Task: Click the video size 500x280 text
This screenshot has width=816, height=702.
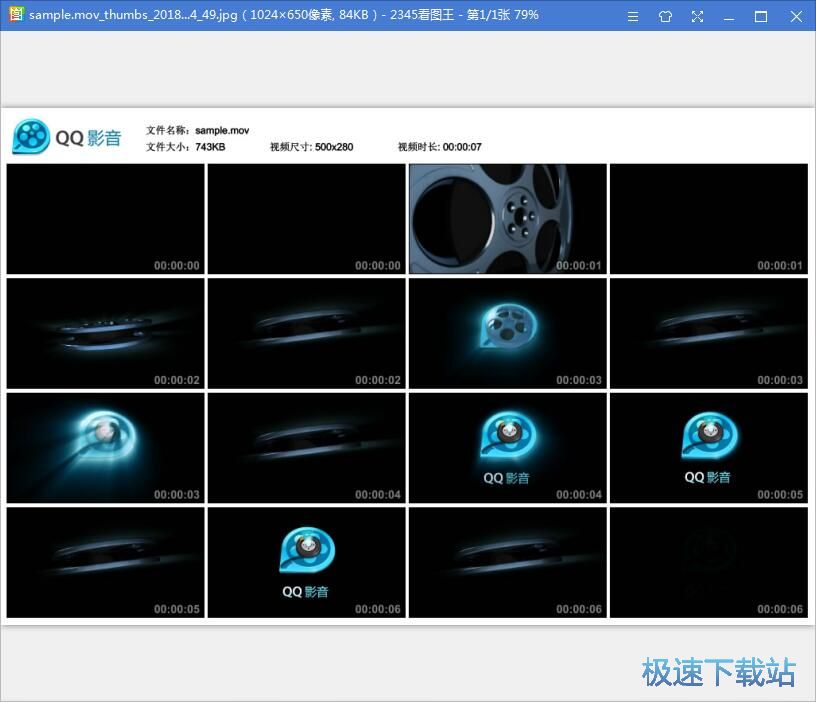Action: pyautogui.click(x=334, y=147)
